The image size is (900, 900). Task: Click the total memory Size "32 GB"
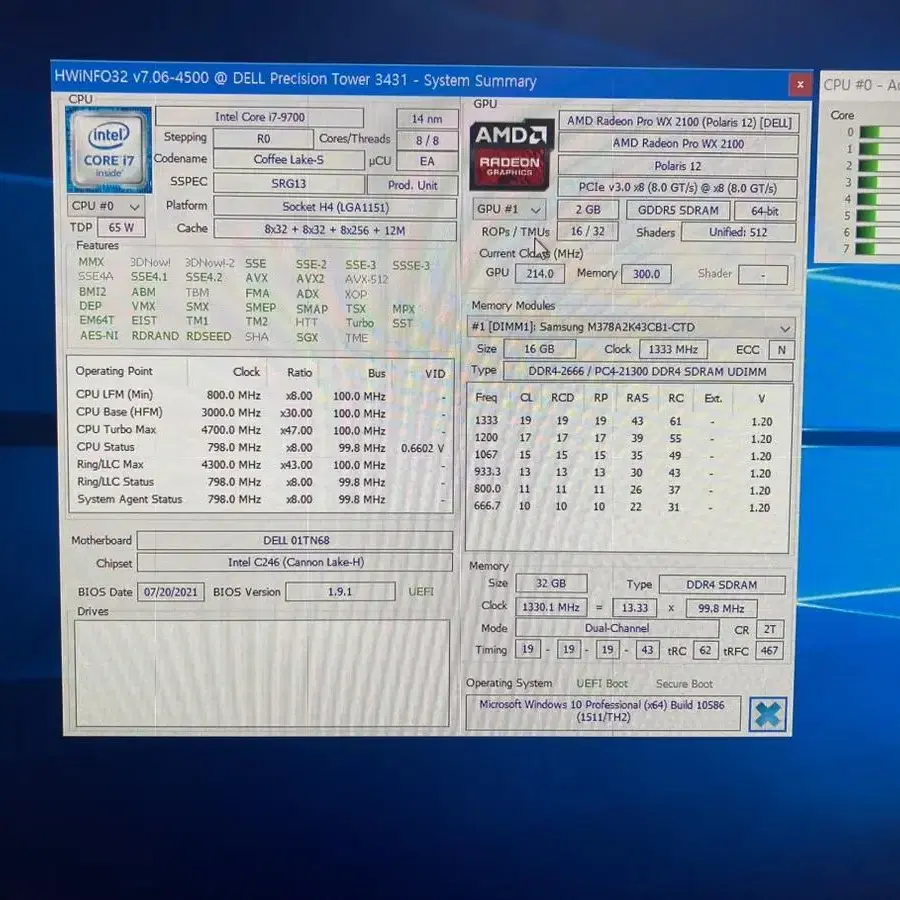point(551,584)
